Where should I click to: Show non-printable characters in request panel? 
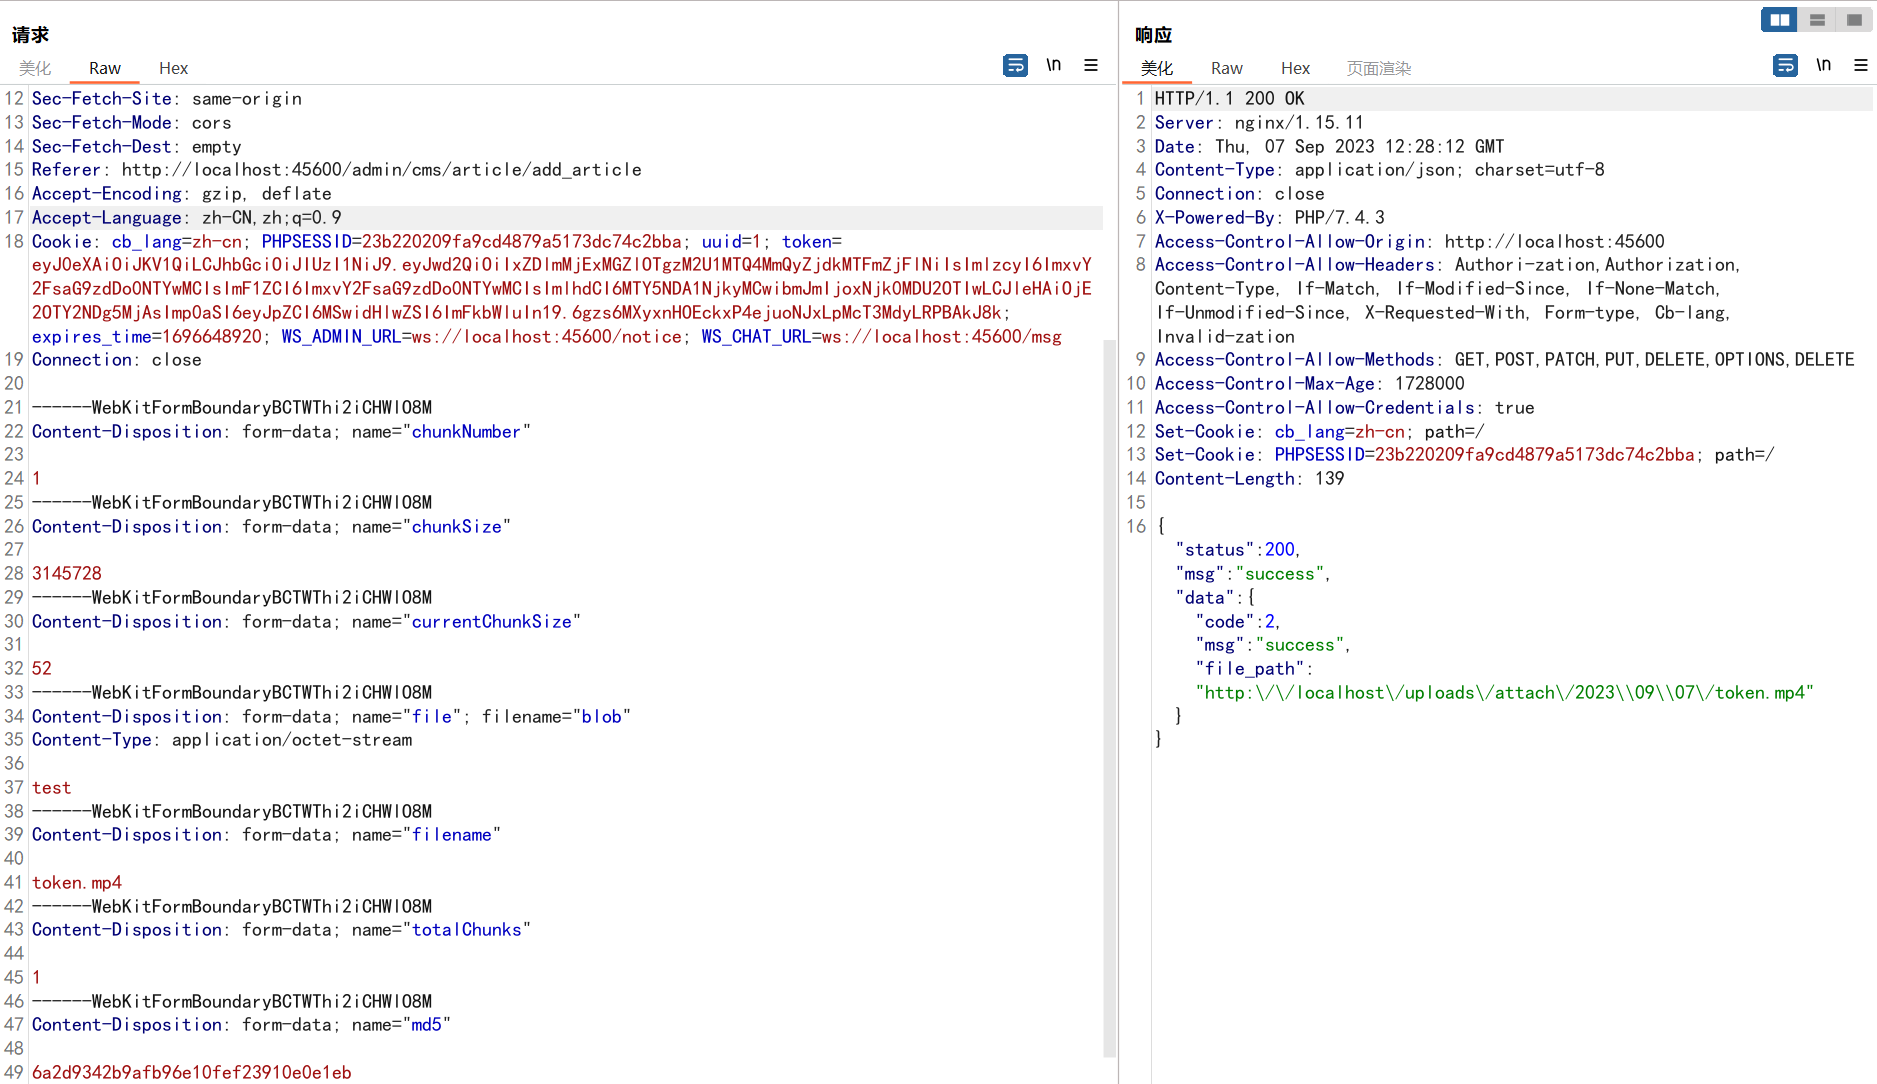tap(1053, 66)
